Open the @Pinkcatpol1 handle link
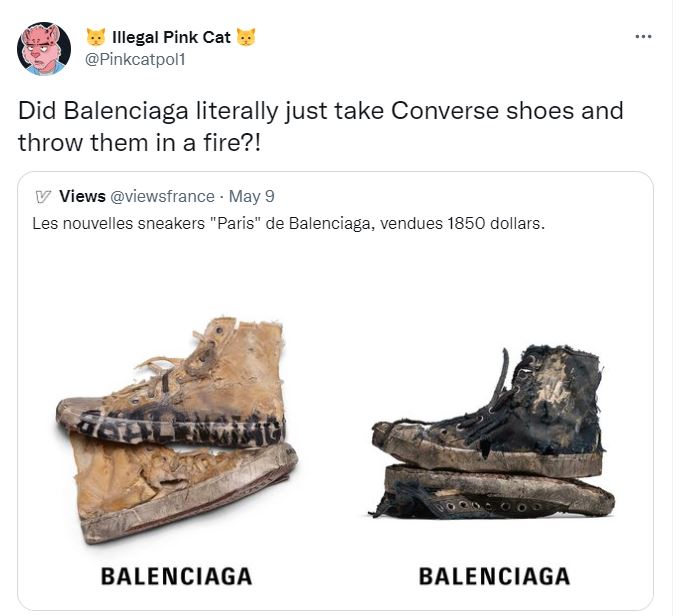This screenshot has width=690, height=616. 135,59
